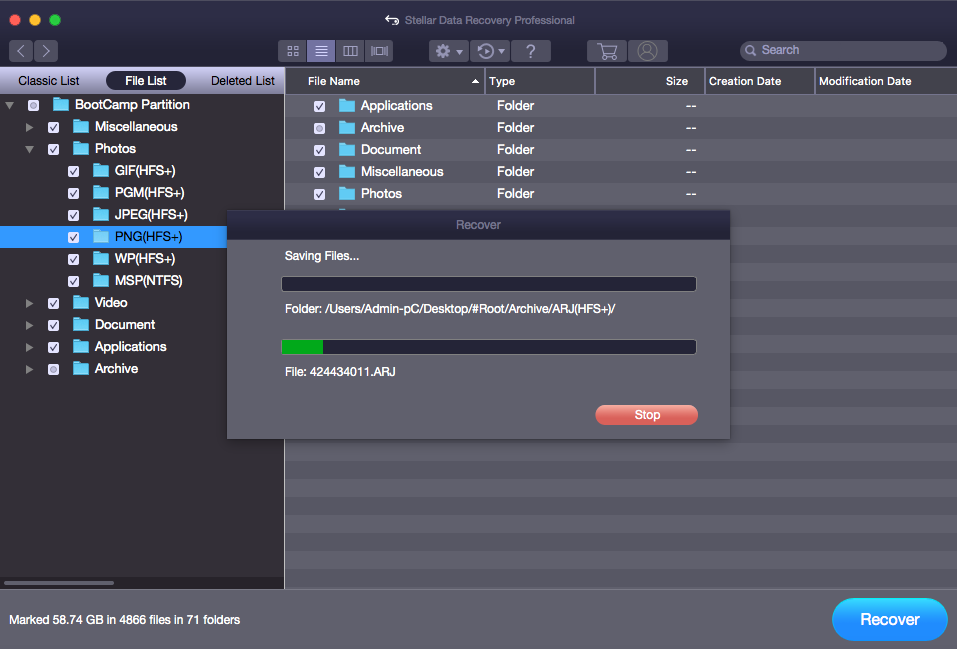Uncheck the Miscellaneous checkbox in the tree
Viewport: 957px width, 649px height.
[x=54, y=128]
